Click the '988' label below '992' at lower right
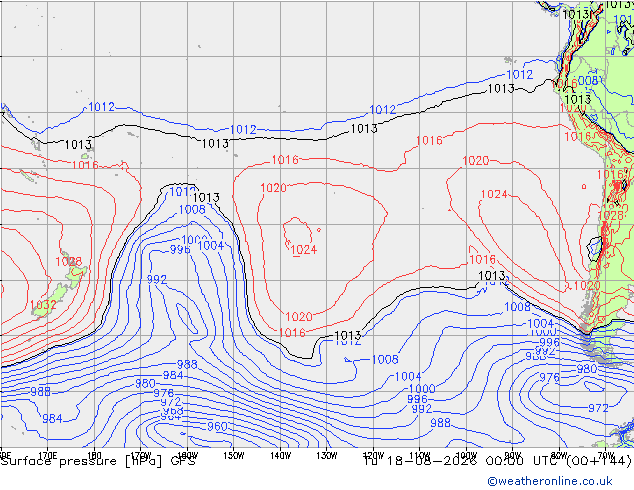The image size is (634, 490). click(x=440, y=422)
